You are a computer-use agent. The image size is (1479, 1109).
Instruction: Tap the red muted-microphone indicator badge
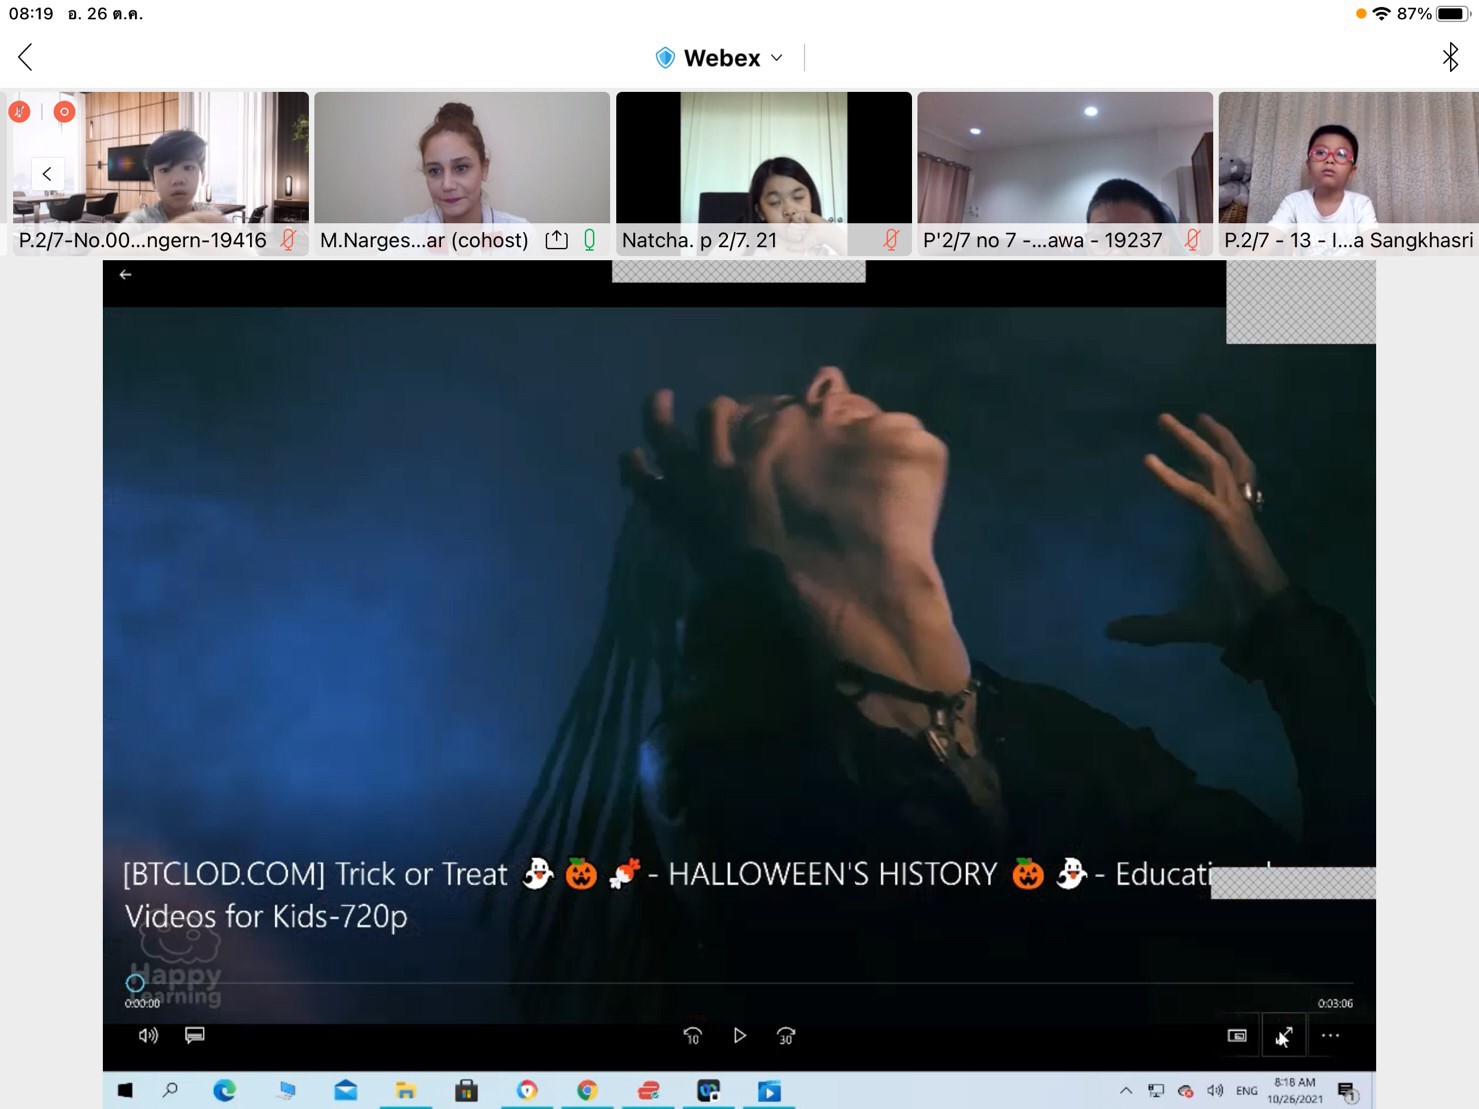[x=20, y=111]
